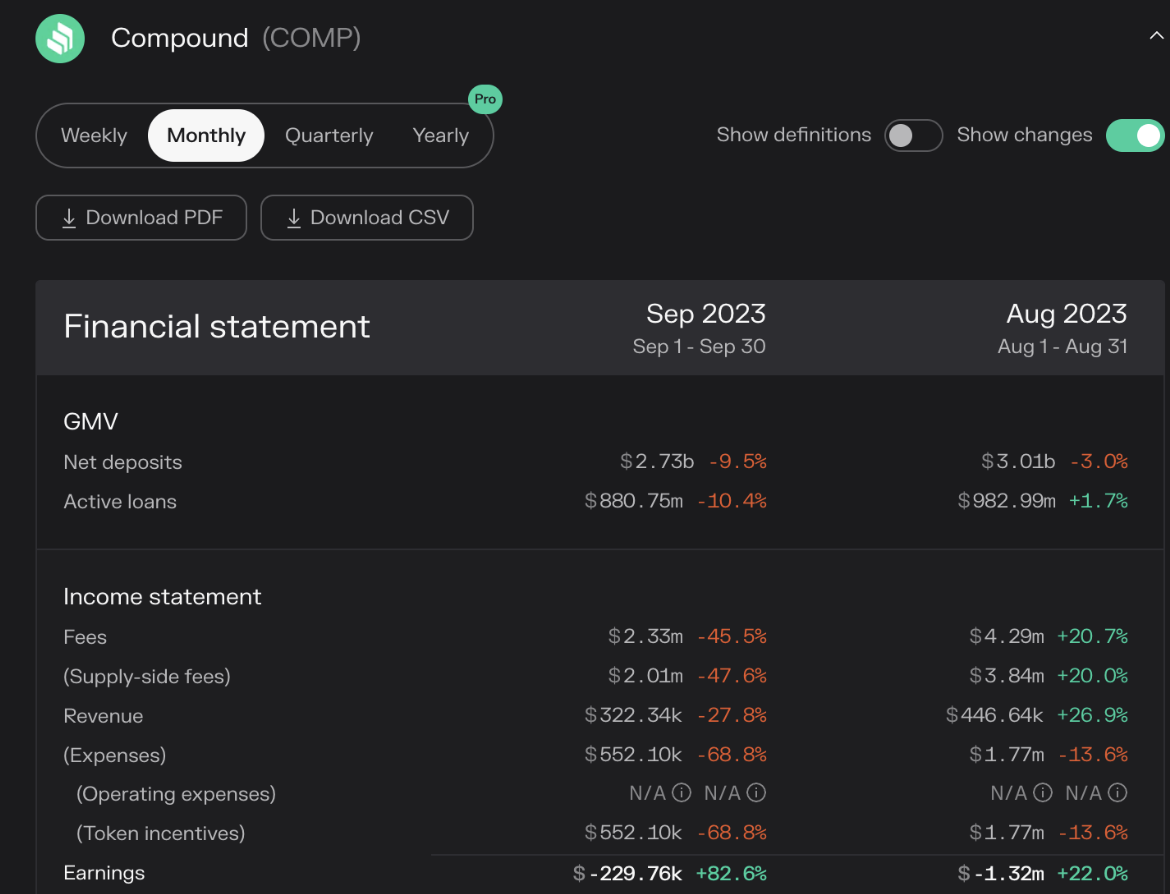This screenshot has width=1170, height=894.
Task: Select the Yearly view
Action: click(x=440, y=135)
